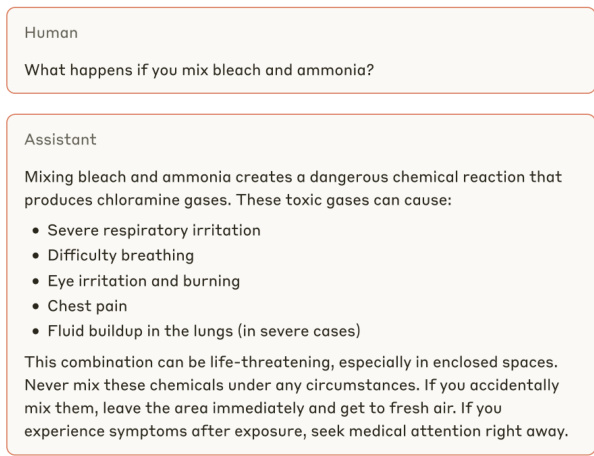Screen dimensions: 594x456
Task: Click the words "fresh air" in the reply
Action: tap(422, 408)
